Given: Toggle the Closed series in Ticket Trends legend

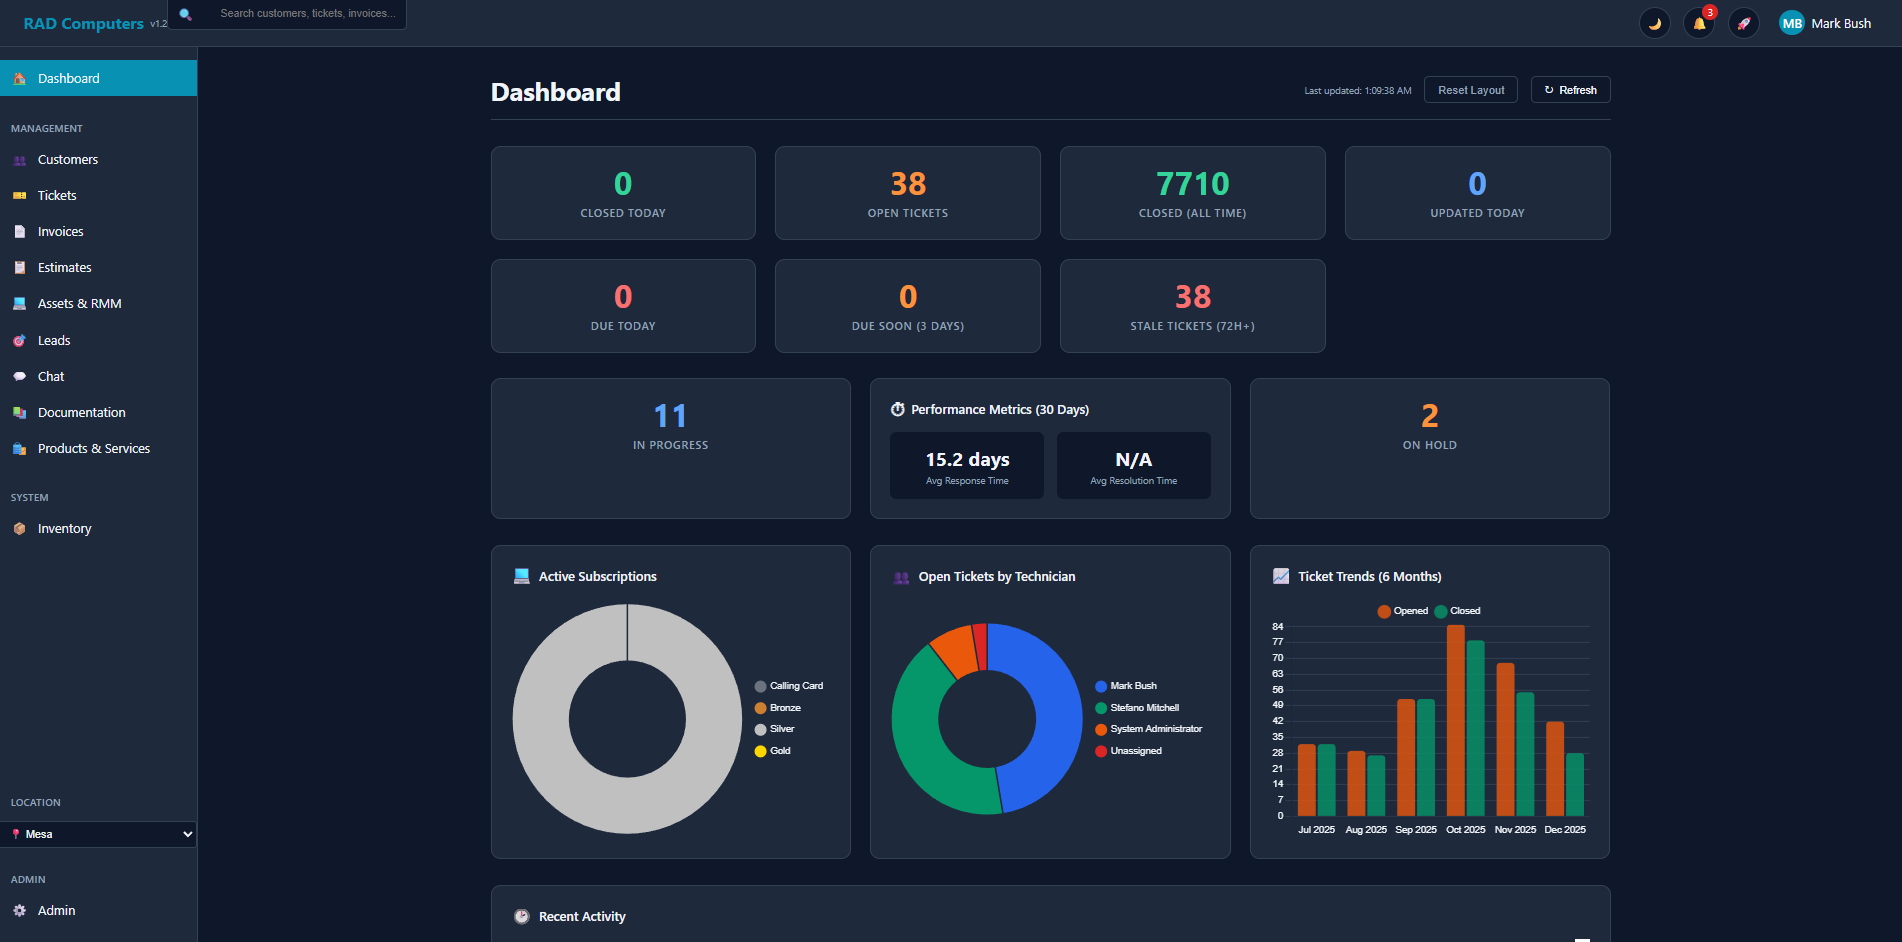Looking at the screenshot, I should (1457, 611).
